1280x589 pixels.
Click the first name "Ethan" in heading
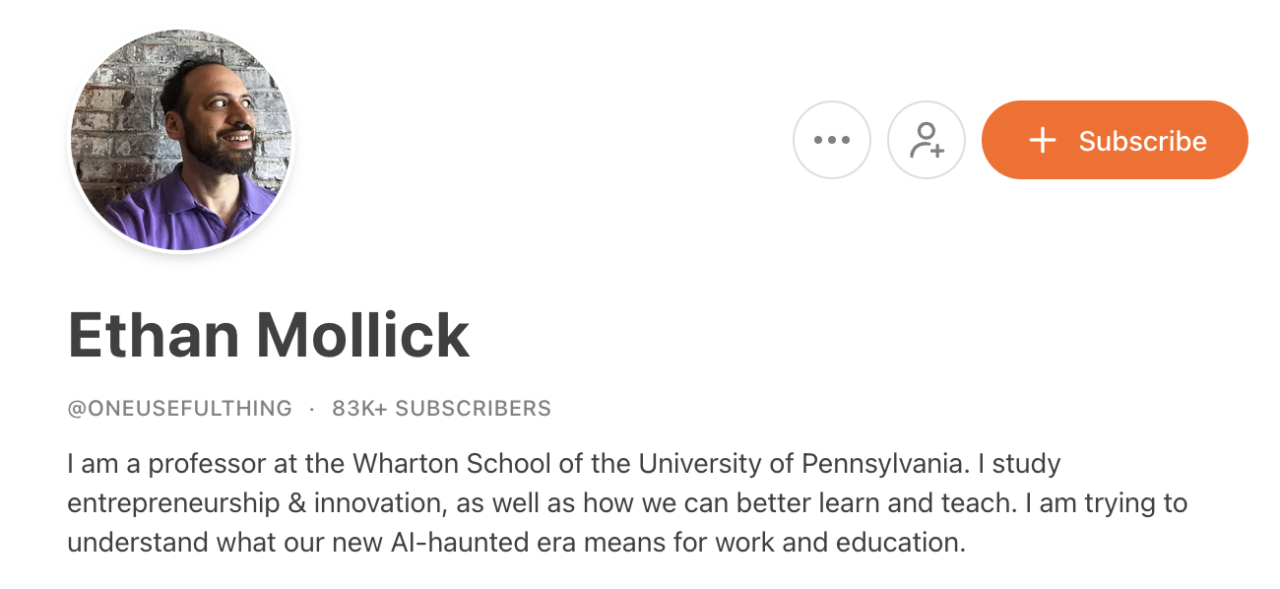[x=146, y=335]
